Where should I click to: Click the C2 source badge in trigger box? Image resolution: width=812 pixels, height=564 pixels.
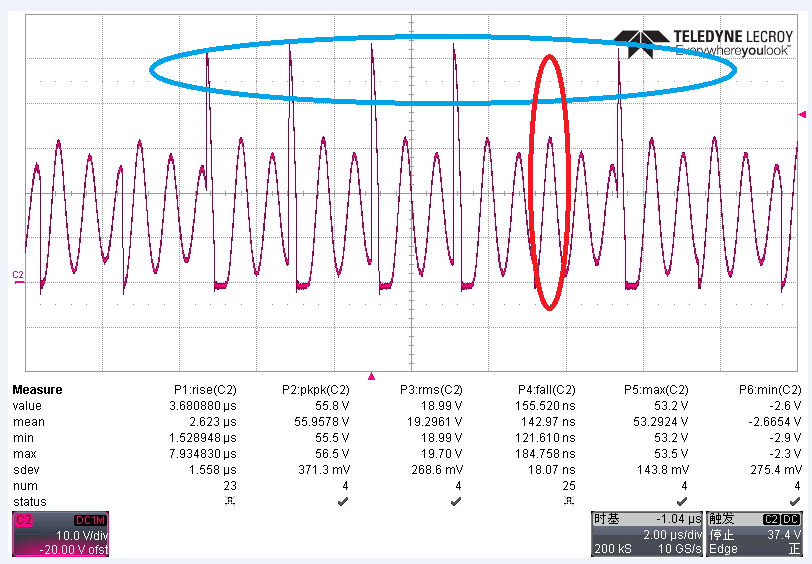tap(771, 519)
